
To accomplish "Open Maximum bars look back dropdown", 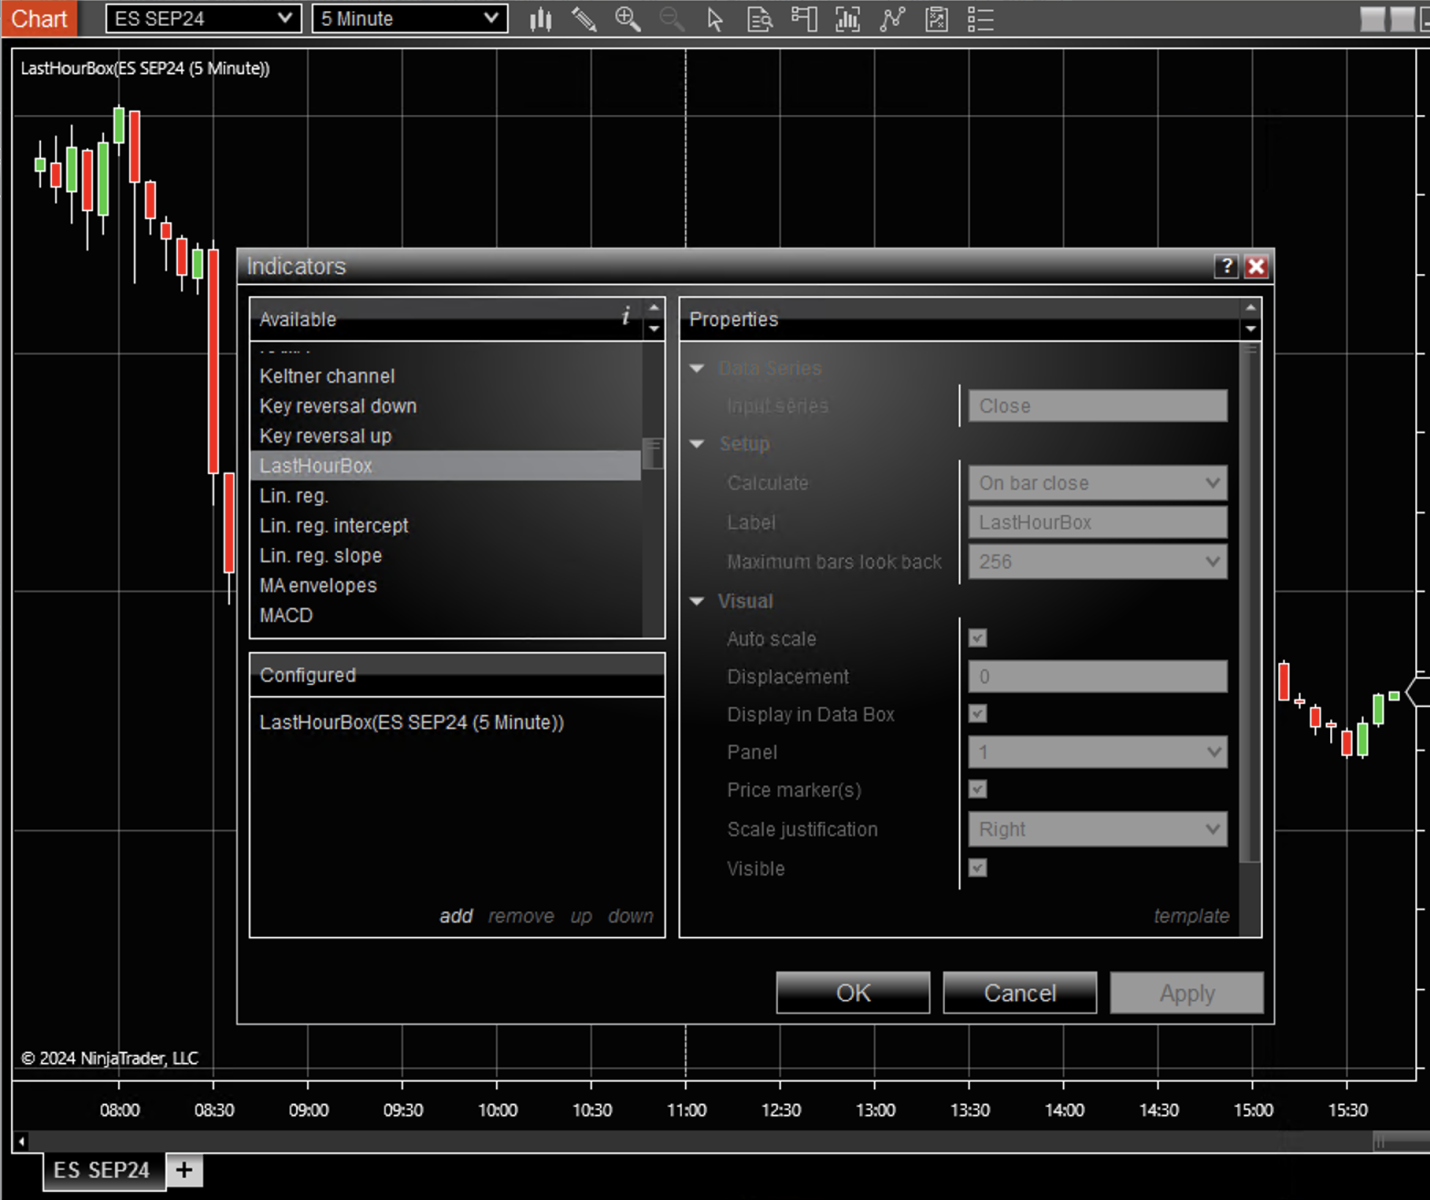I will tap(1097, 562).
